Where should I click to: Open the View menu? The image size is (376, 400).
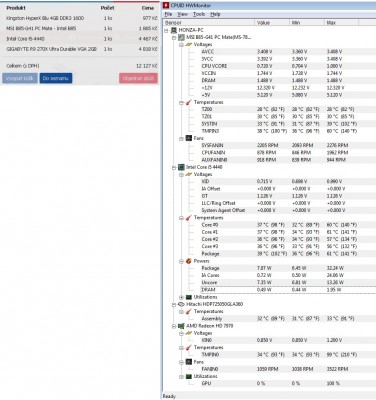[x=182, y=14]
